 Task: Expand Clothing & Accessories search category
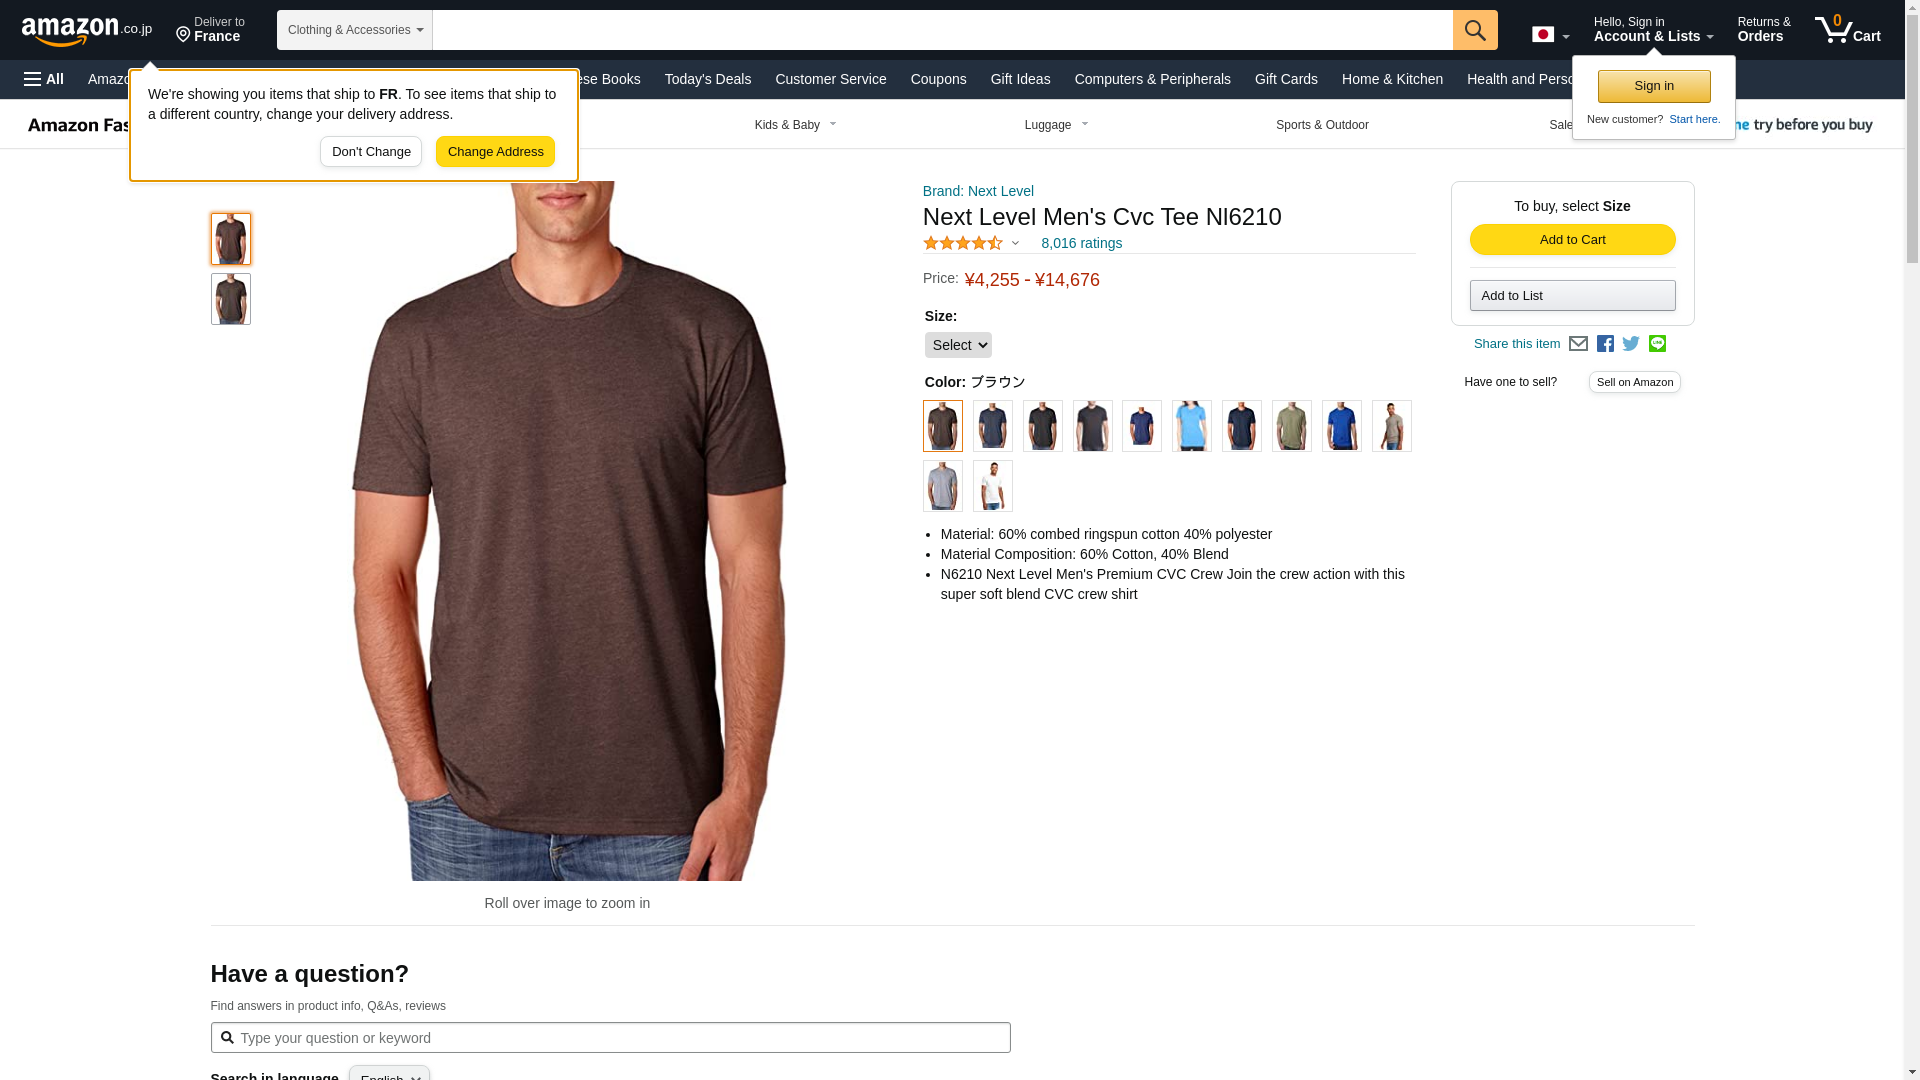(355, 30)
